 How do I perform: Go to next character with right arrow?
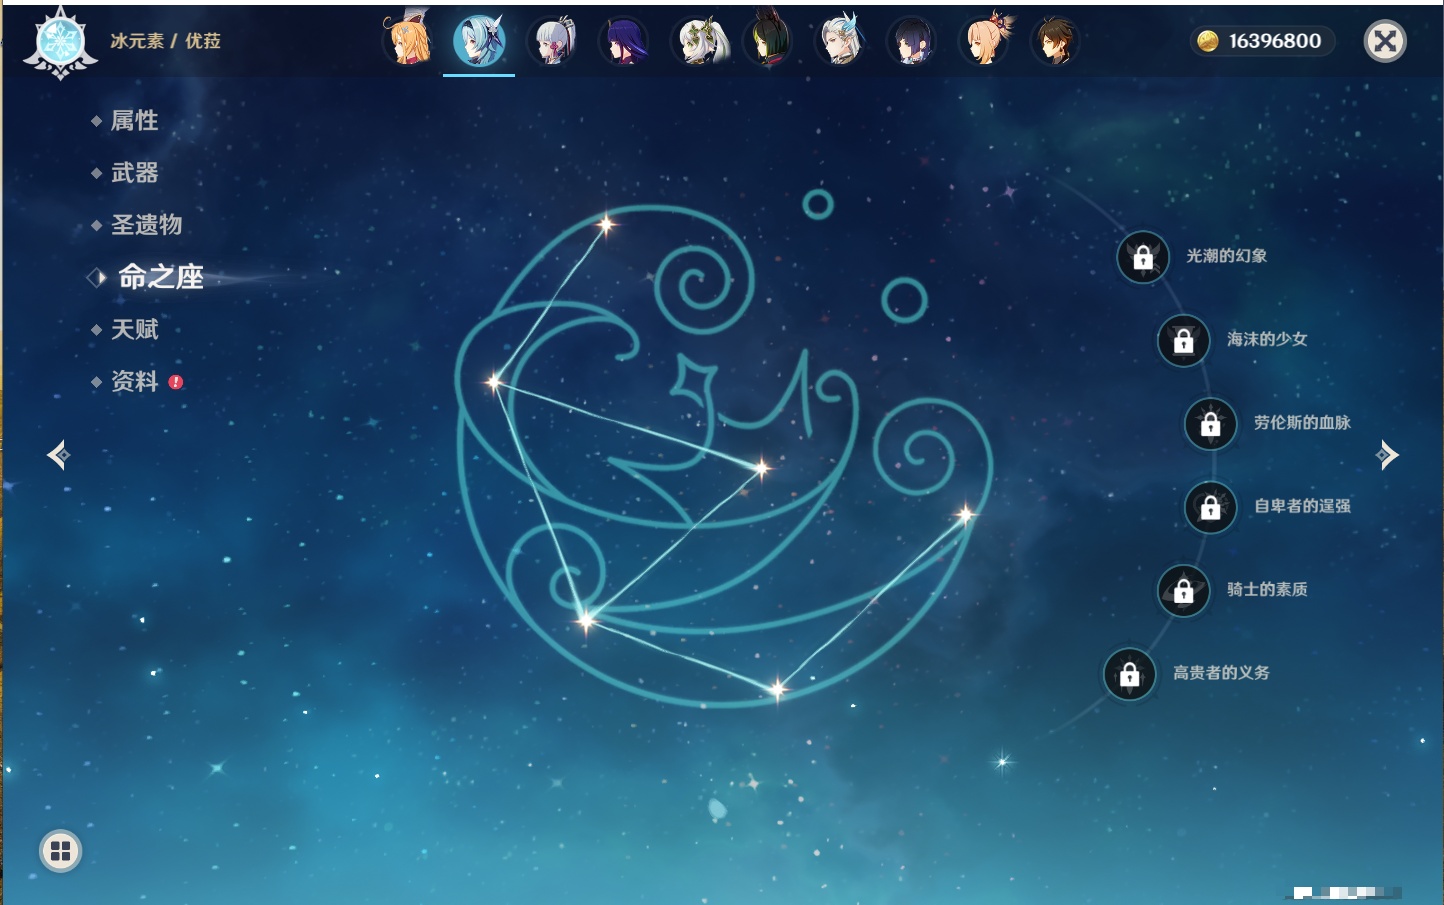1387,455
